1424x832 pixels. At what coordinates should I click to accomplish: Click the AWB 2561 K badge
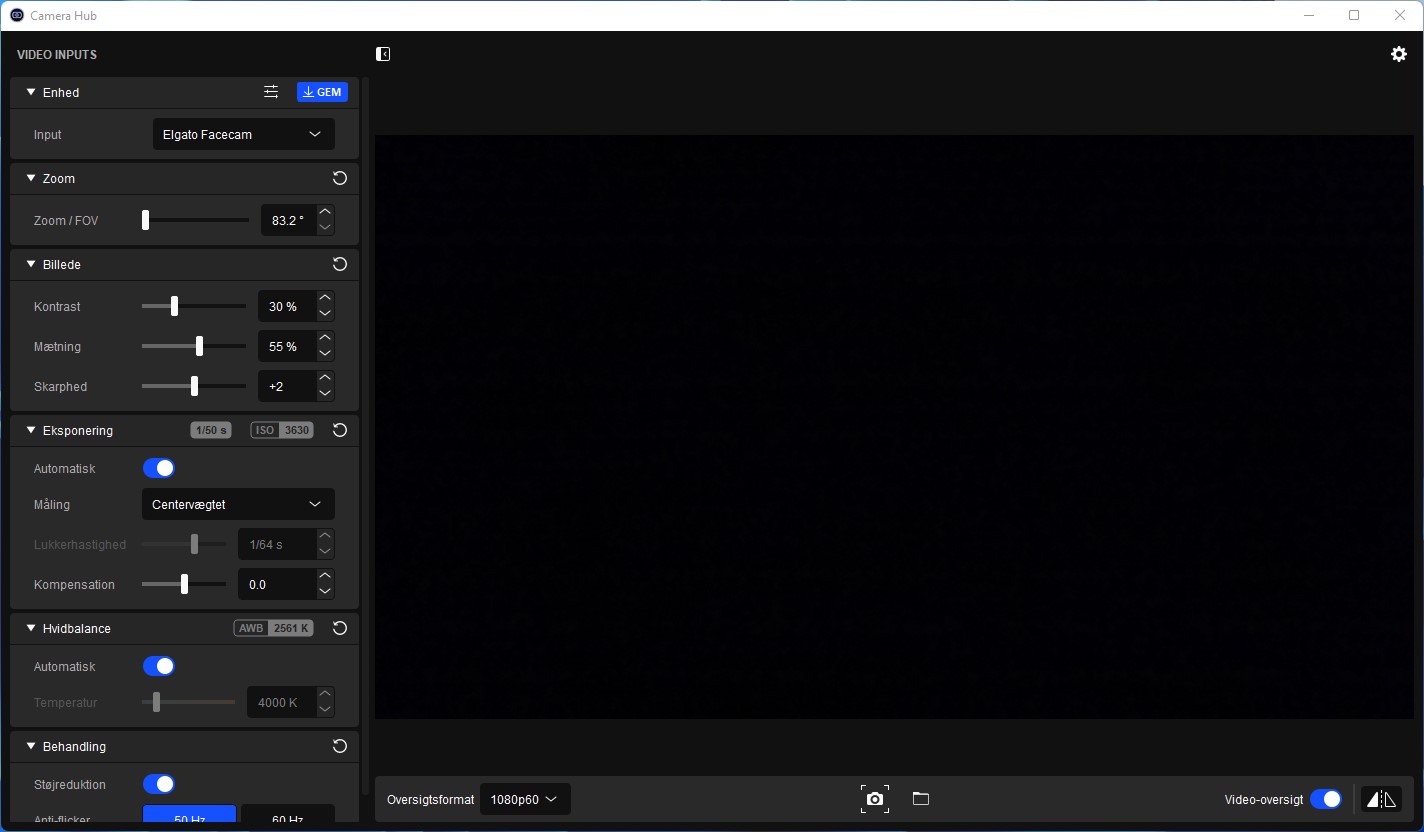coord(274,628)
